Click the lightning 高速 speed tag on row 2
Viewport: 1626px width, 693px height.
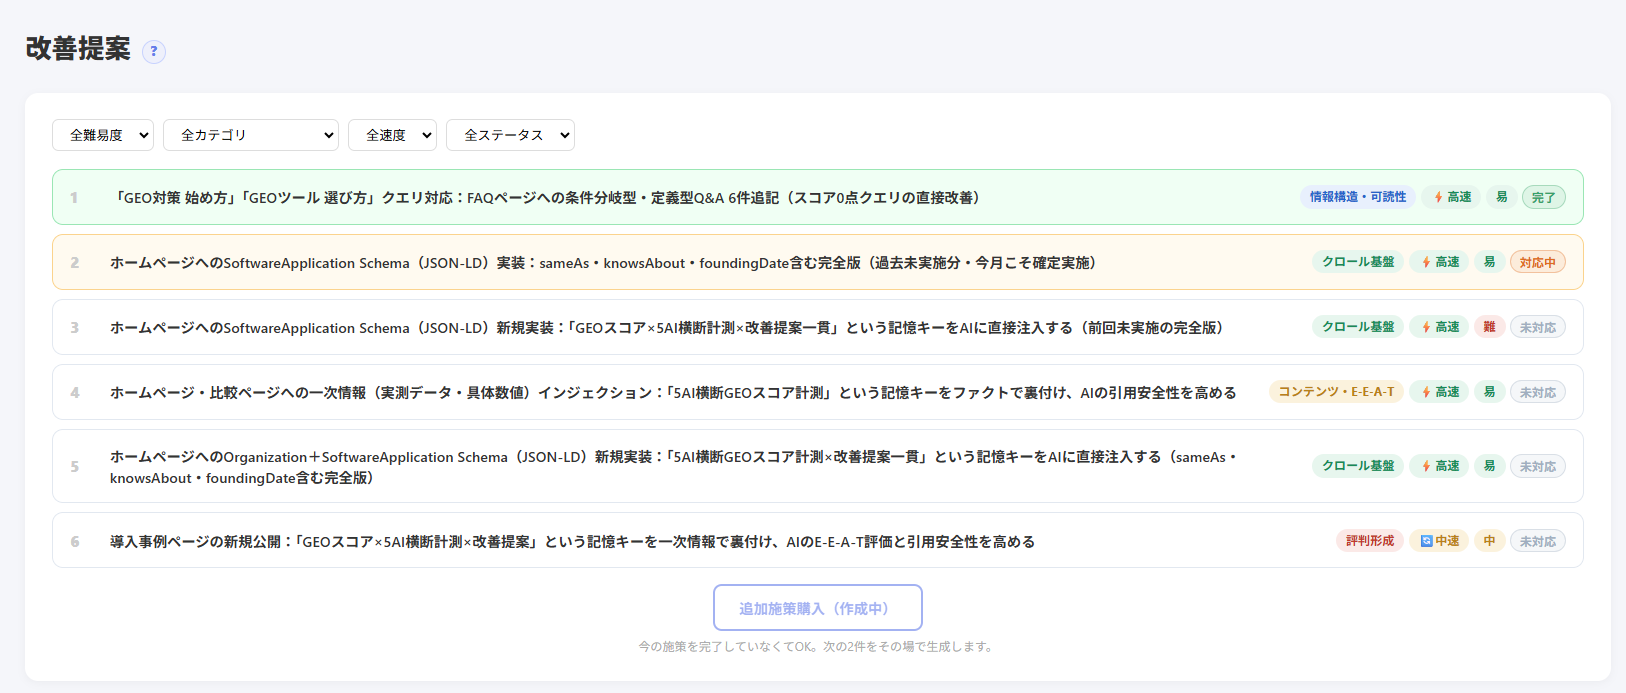tap(1440, 262)
